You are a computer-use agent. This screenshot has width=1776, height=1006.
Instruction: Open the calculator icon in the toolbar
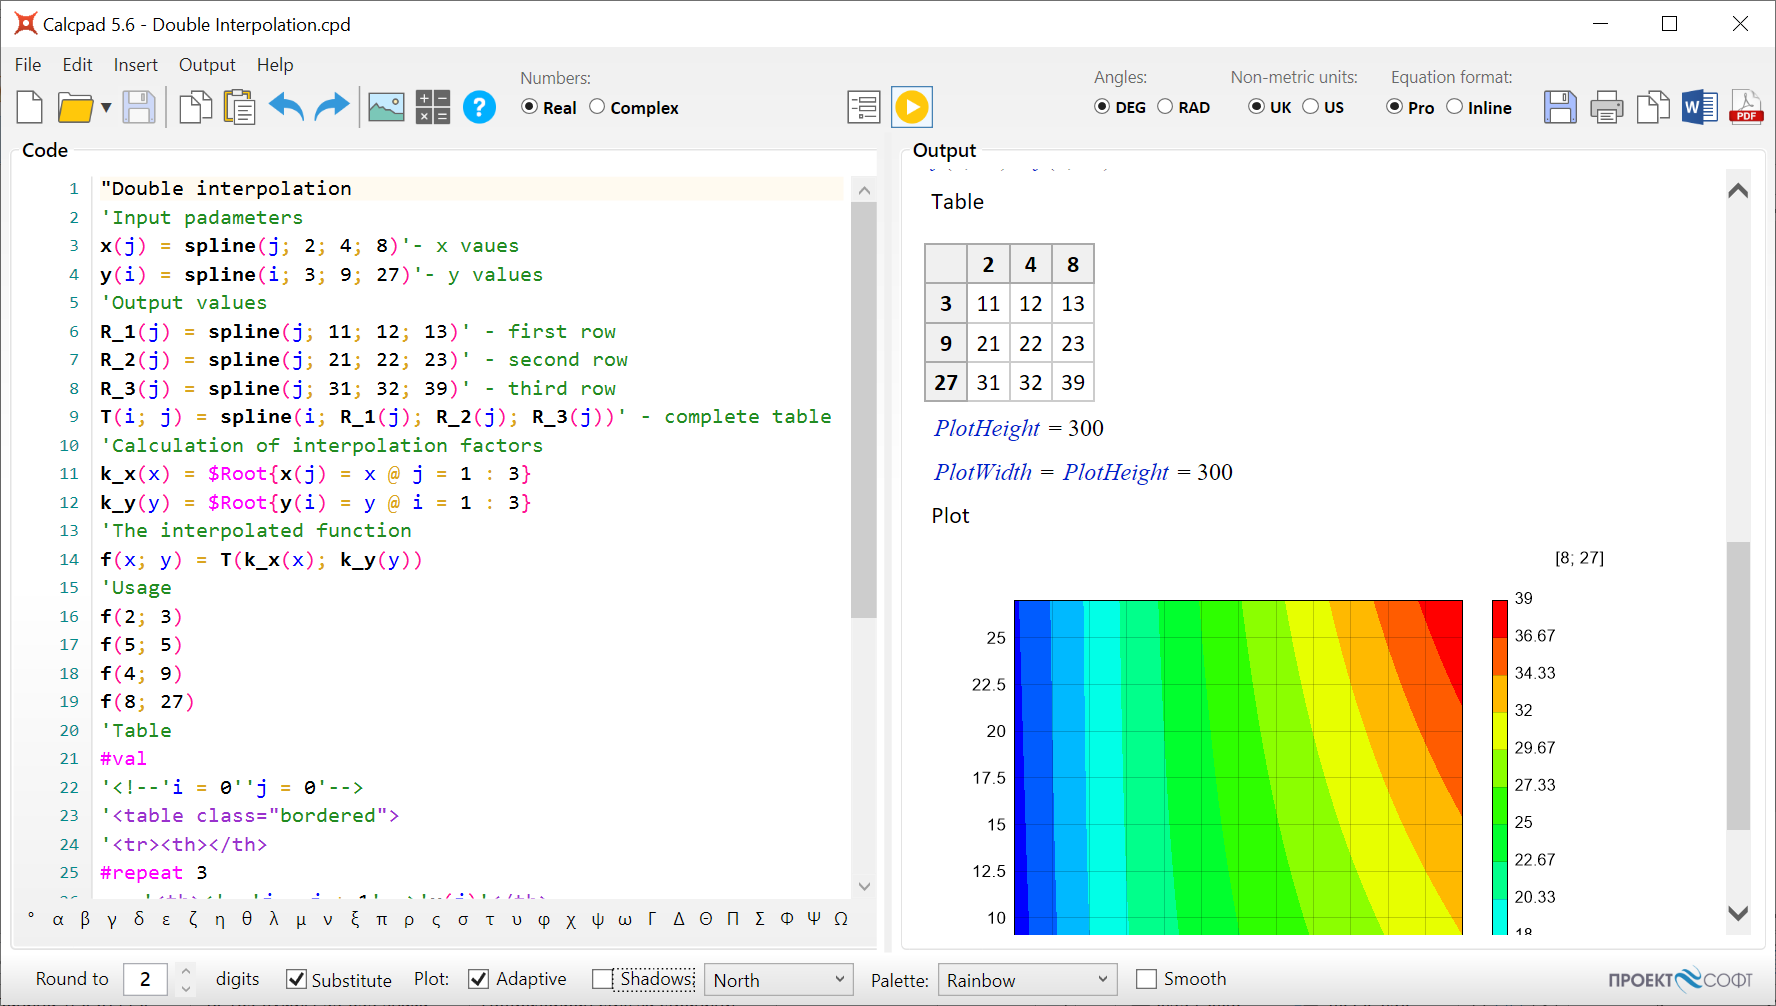click(x=432, y=107)
